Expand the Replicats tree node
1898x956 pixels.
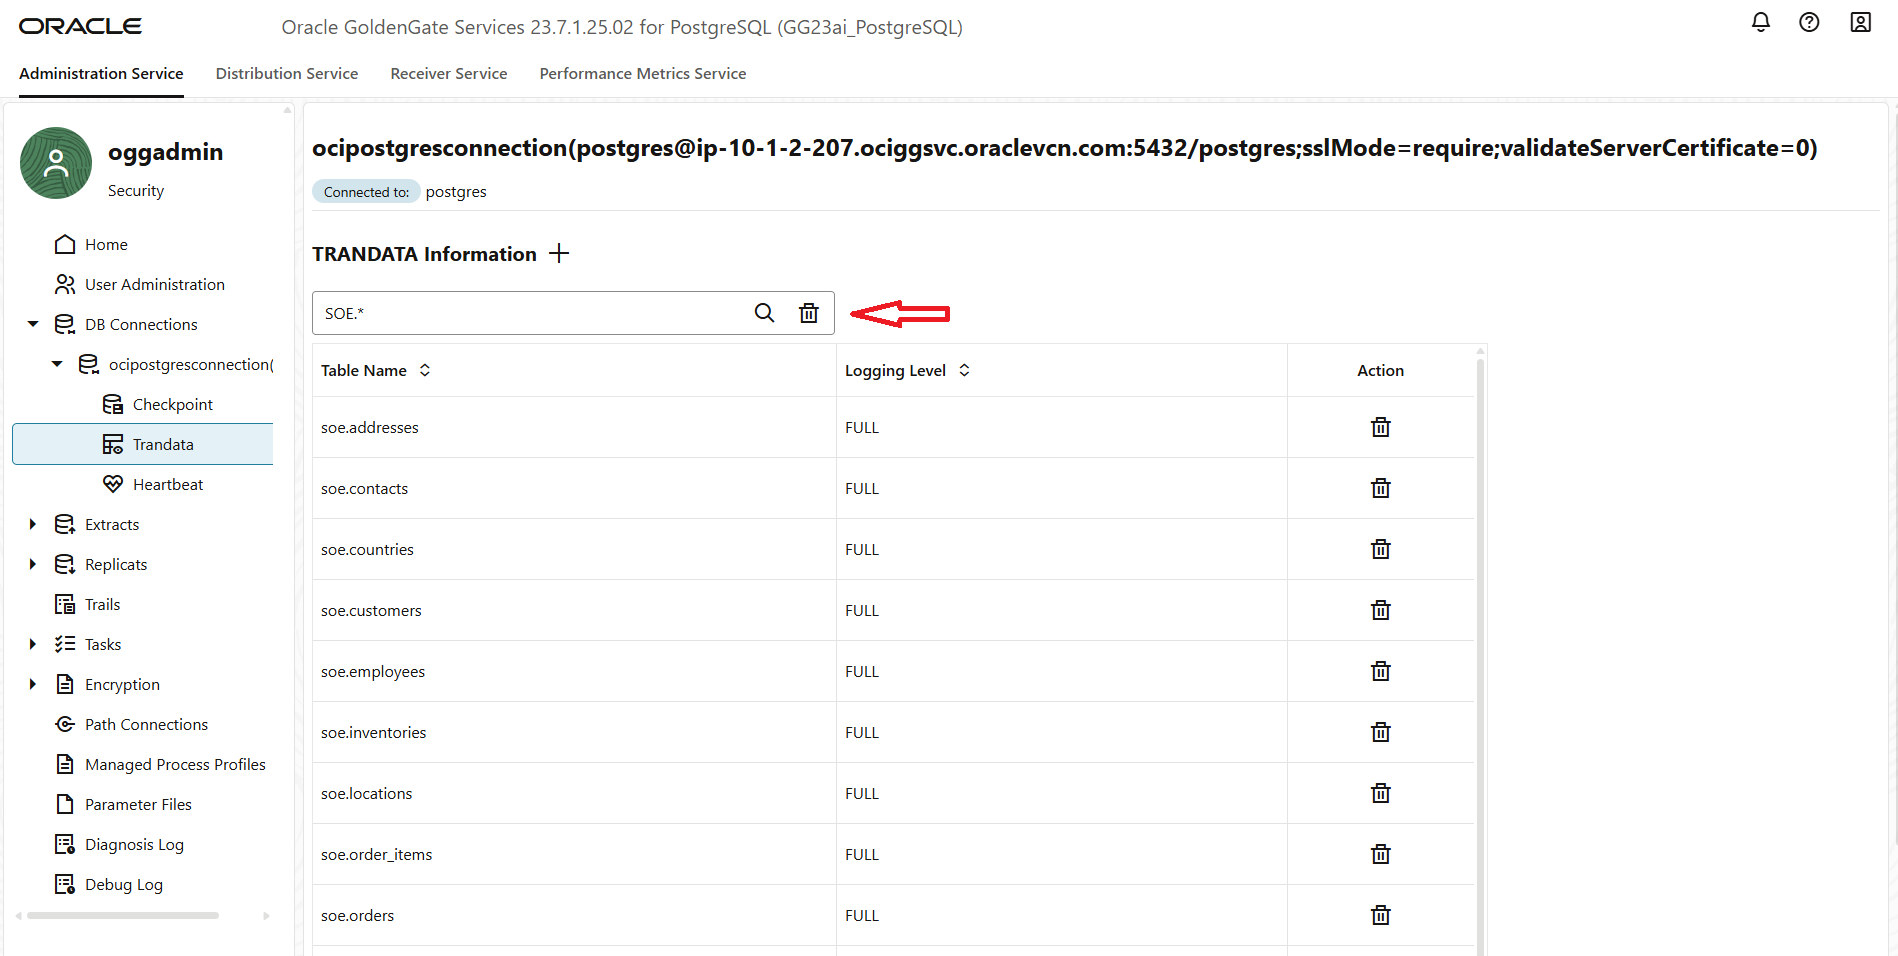(33, 564)
